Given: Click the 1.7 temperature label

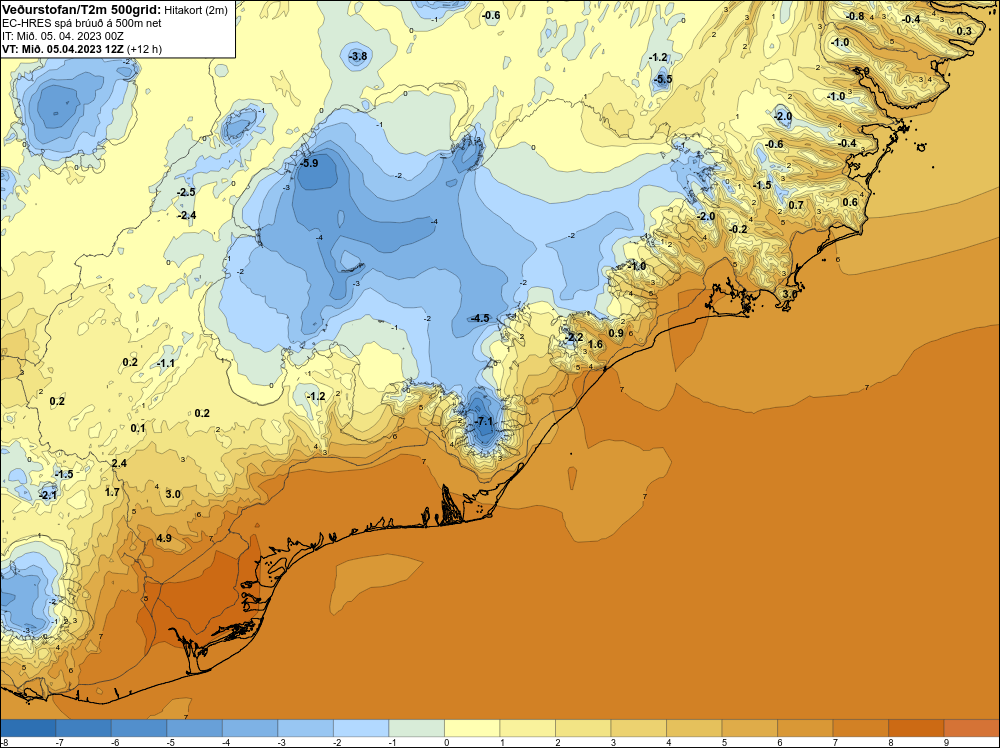Looking at the screenshot, I should pyautogui.click(x=112, y=492).
